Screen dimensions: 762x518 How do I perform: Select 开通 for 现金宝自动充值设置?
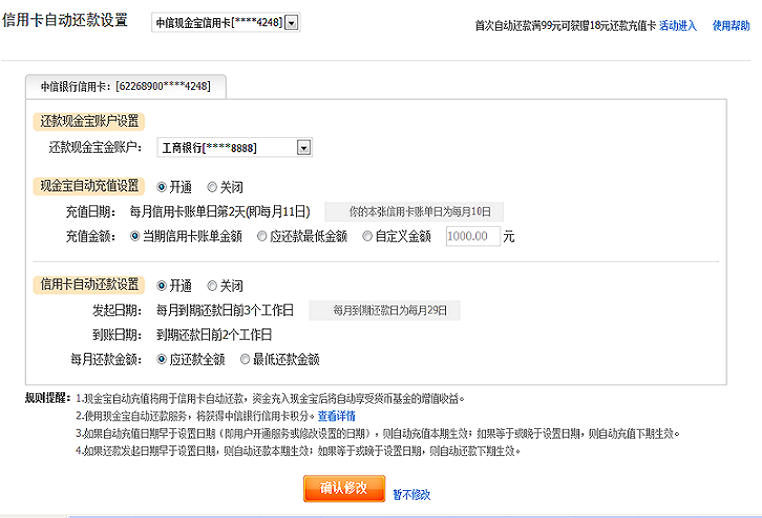pyautogui.click(x=162, y=186)
